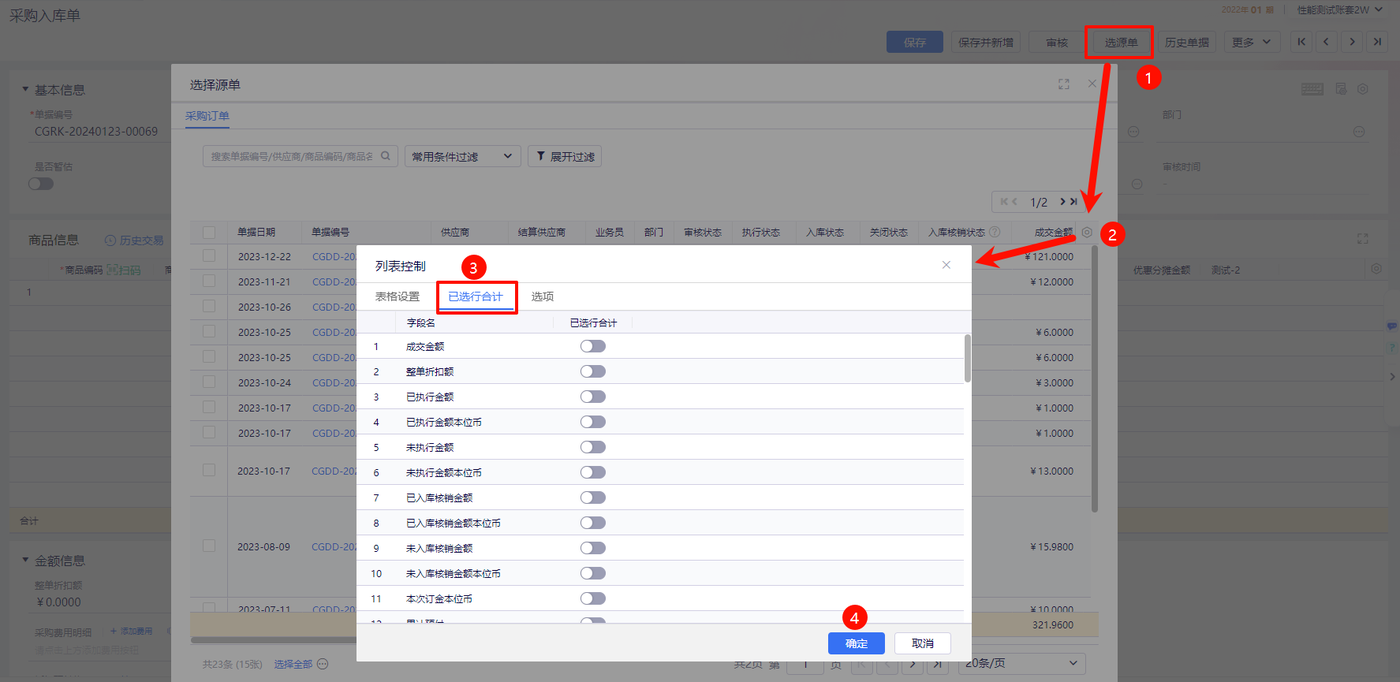Open the 常用条件过滤 dropdown
Screen dimensions: 1400x682
point(464,157)
